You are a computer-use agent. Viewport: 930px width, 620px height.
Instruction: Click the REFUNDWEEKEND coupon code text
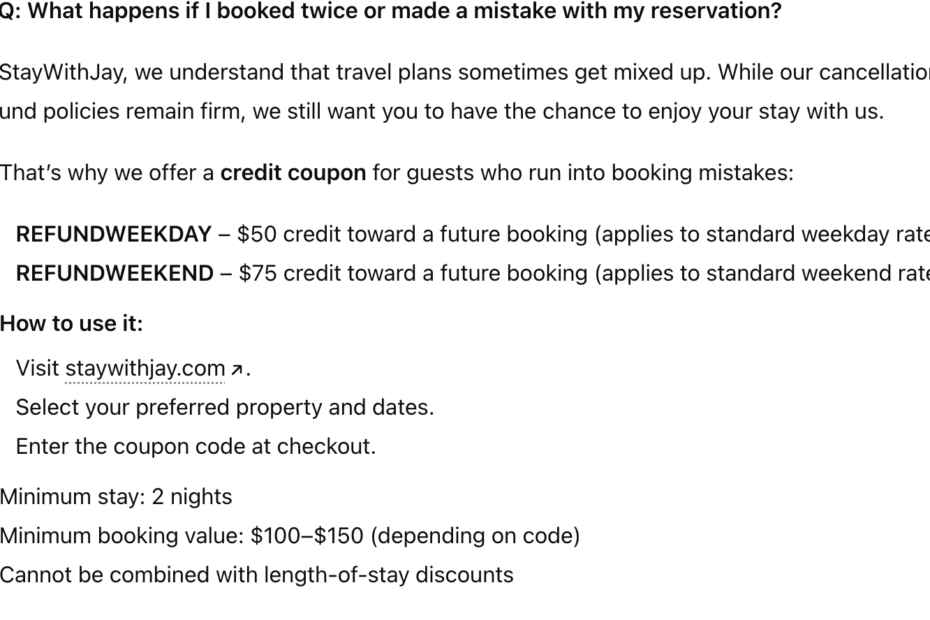point(114,273)
